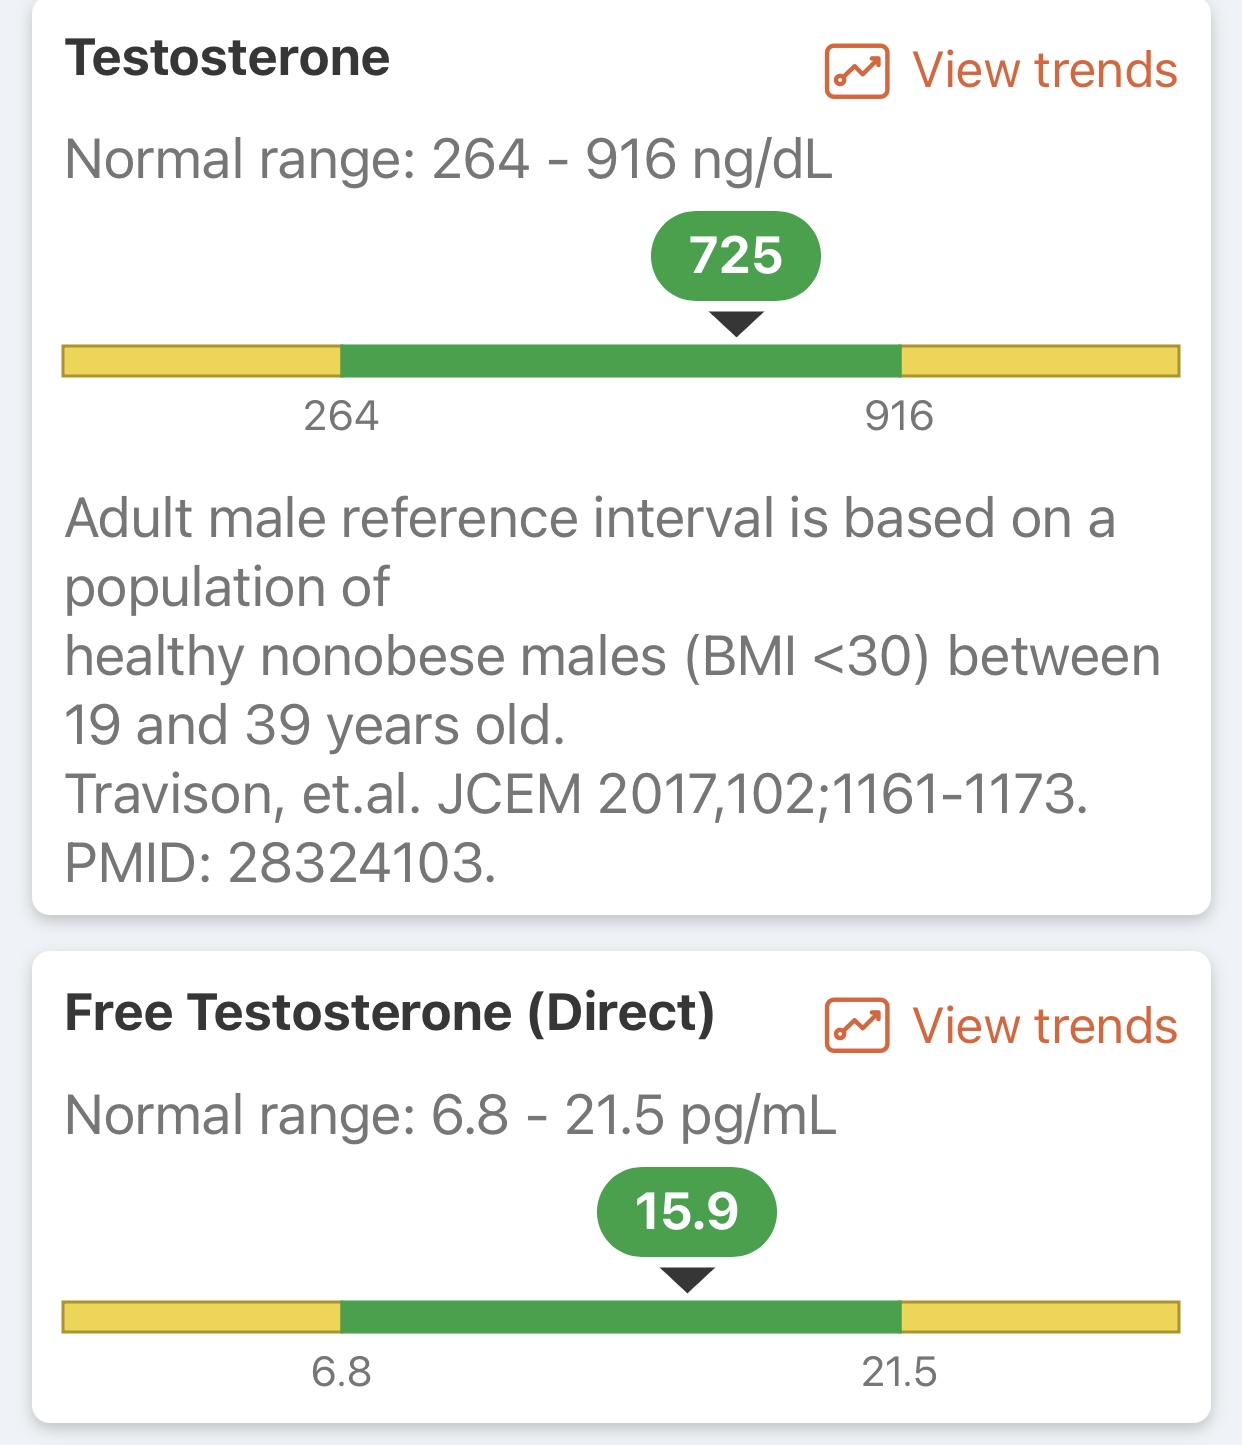Click the black pointer marker under 15.9
Screen dimensions: 1242x1445
coord(687,1280)
